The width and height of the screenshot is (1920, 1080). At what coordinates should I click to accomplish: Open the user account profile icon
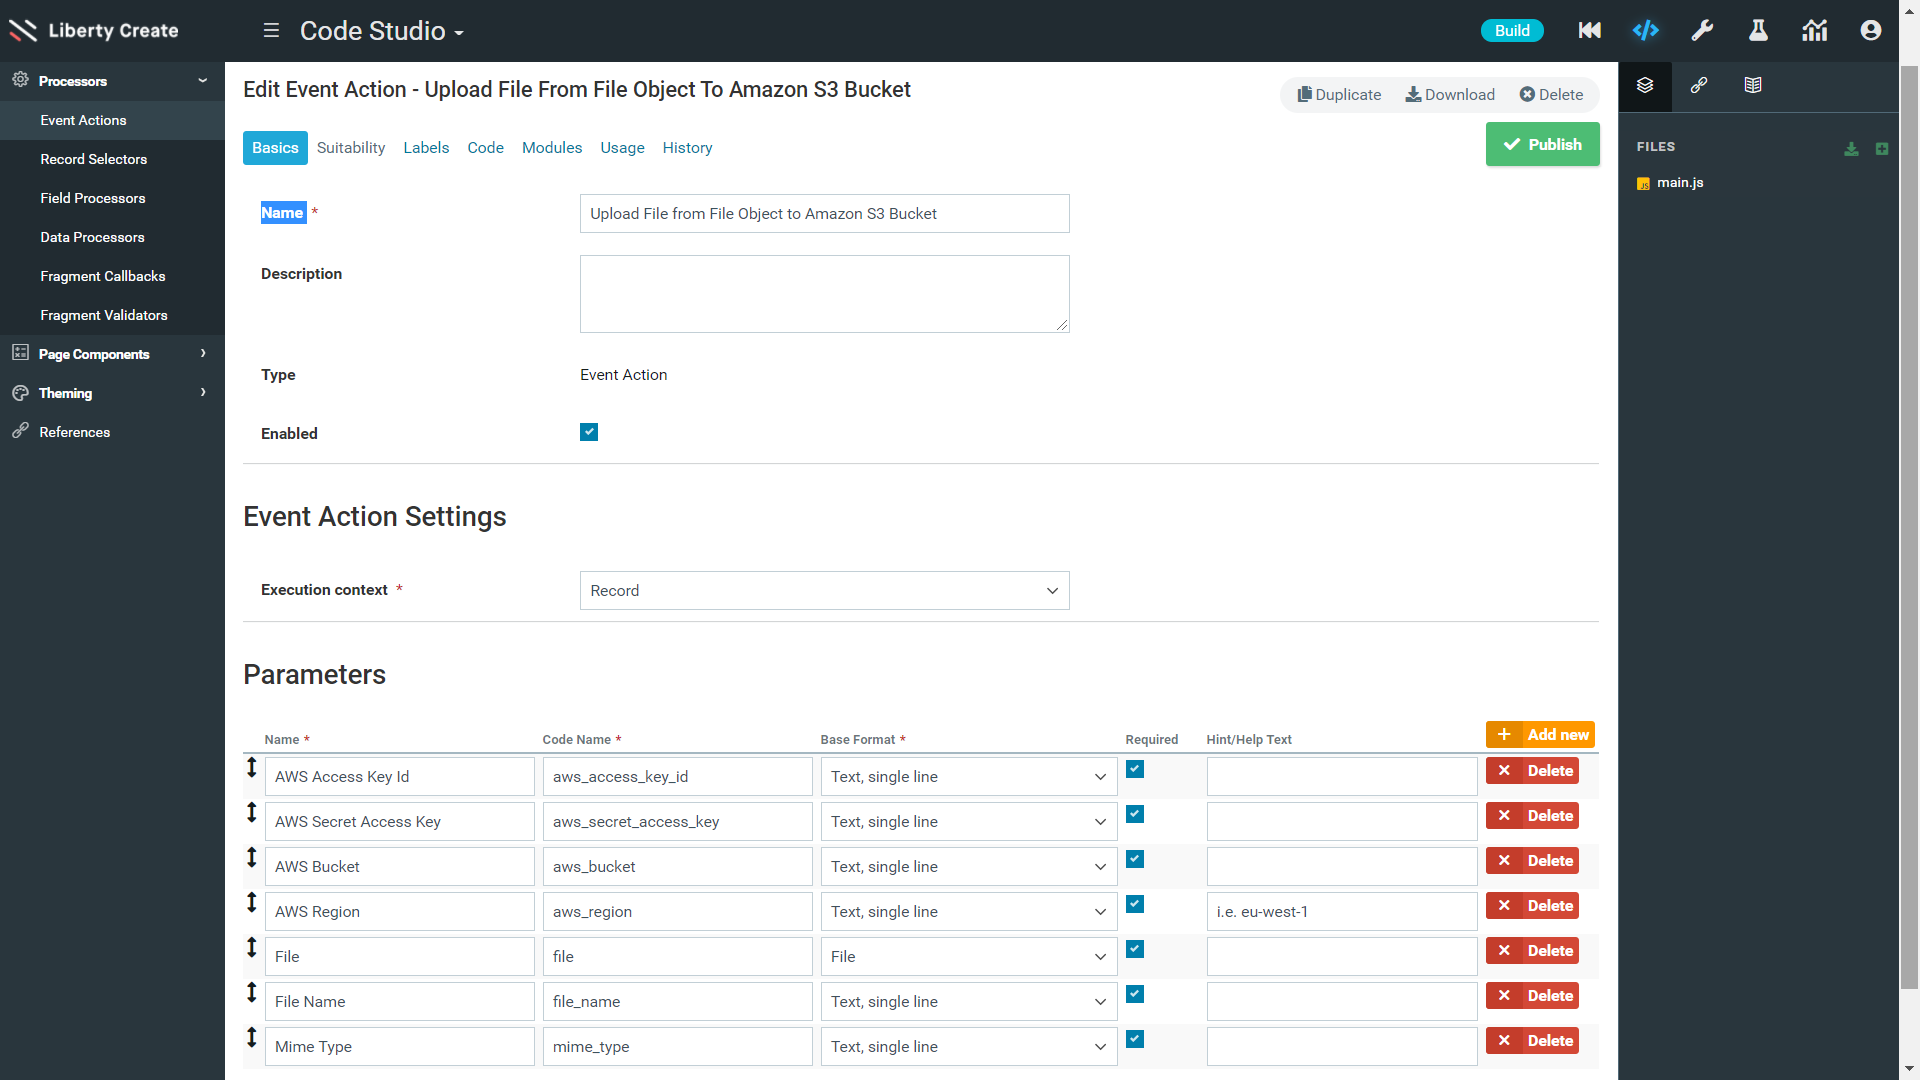[x=1870, y=30]
